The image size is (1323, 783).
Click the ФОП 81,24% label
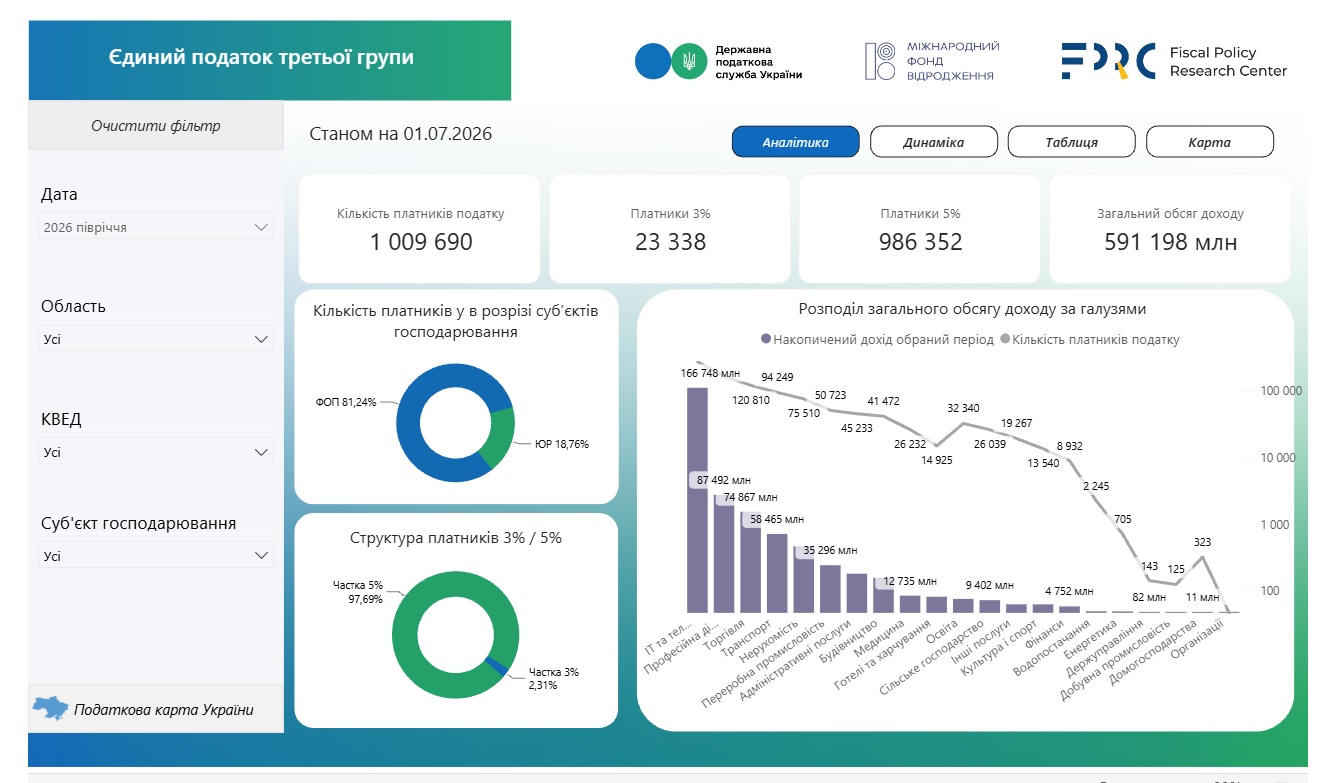(347, 402)
